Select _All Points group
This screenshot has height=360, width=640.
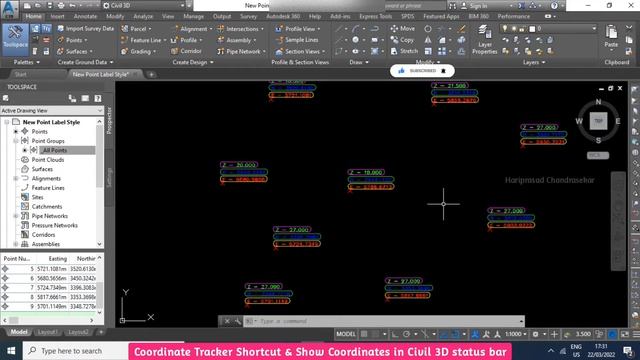[55, 150]
